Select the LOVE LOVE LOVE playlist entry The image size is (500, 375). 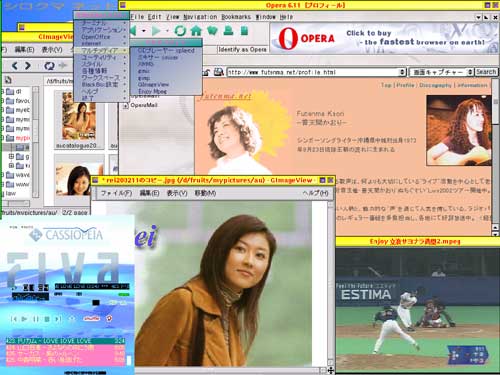tap(65, 341)
